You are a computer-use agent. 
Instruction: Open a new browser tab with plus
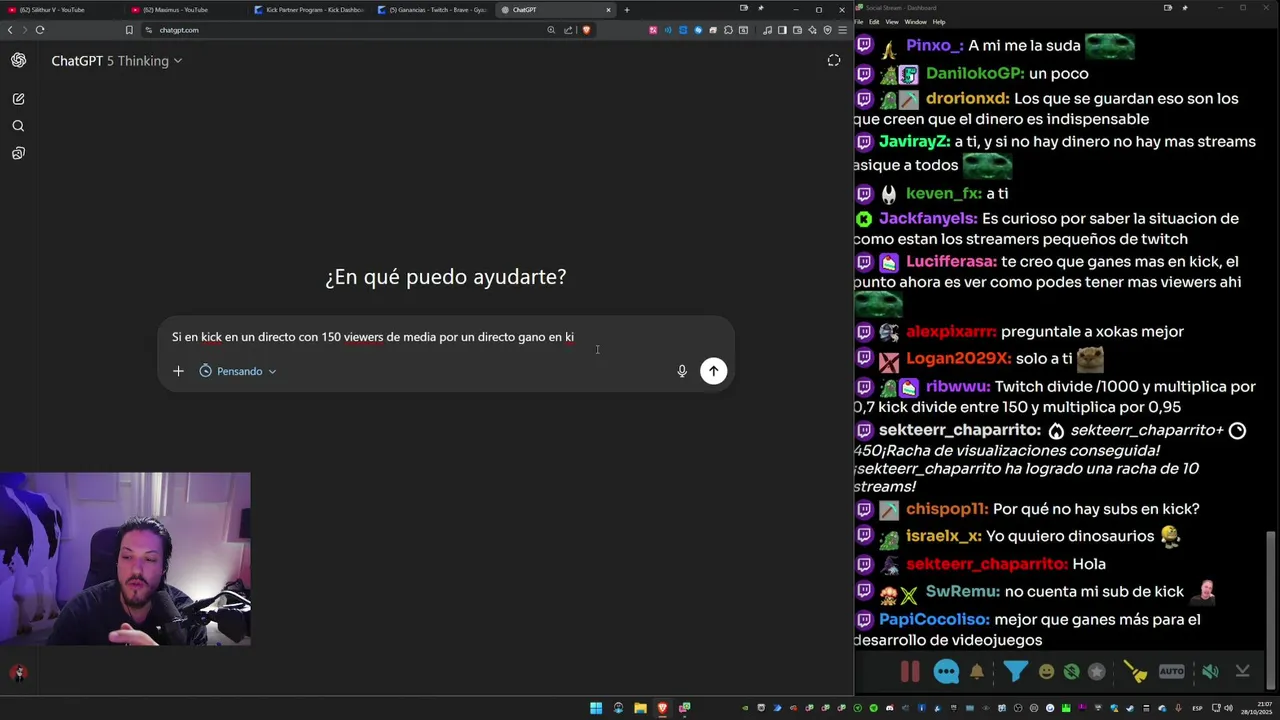coord(627,10)
